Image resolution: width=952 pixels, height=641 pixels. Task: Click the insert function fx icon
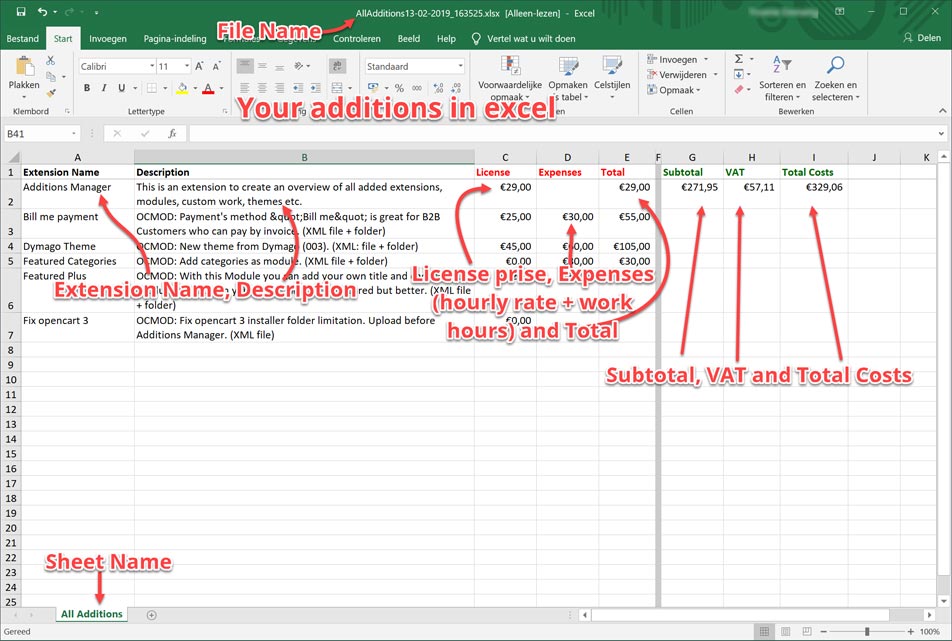[172, 134]
